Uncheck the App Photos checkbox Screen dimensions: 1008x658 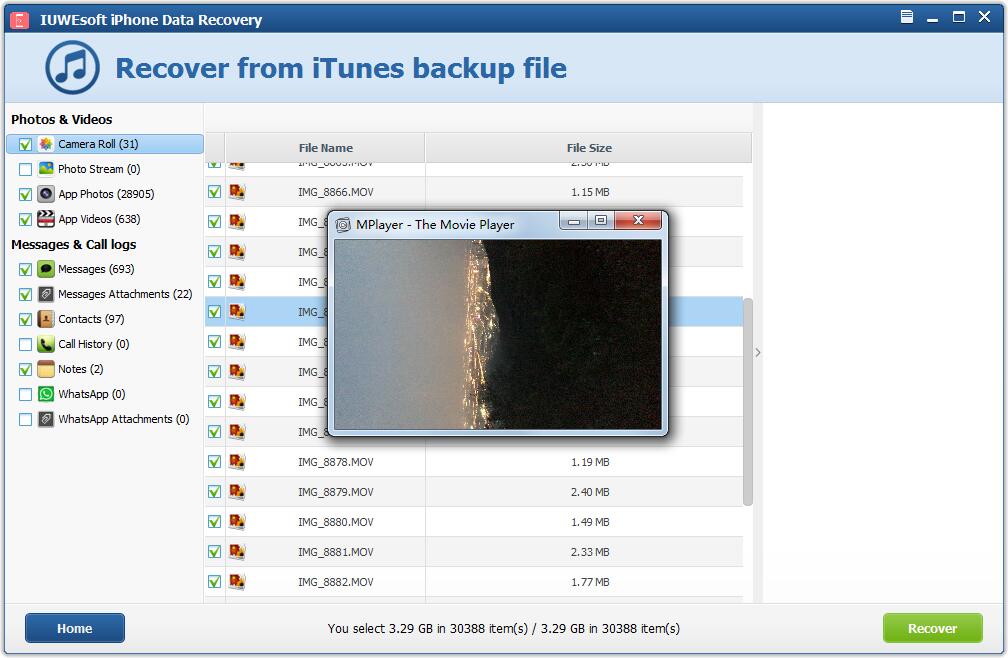click(x=25, y=195)
